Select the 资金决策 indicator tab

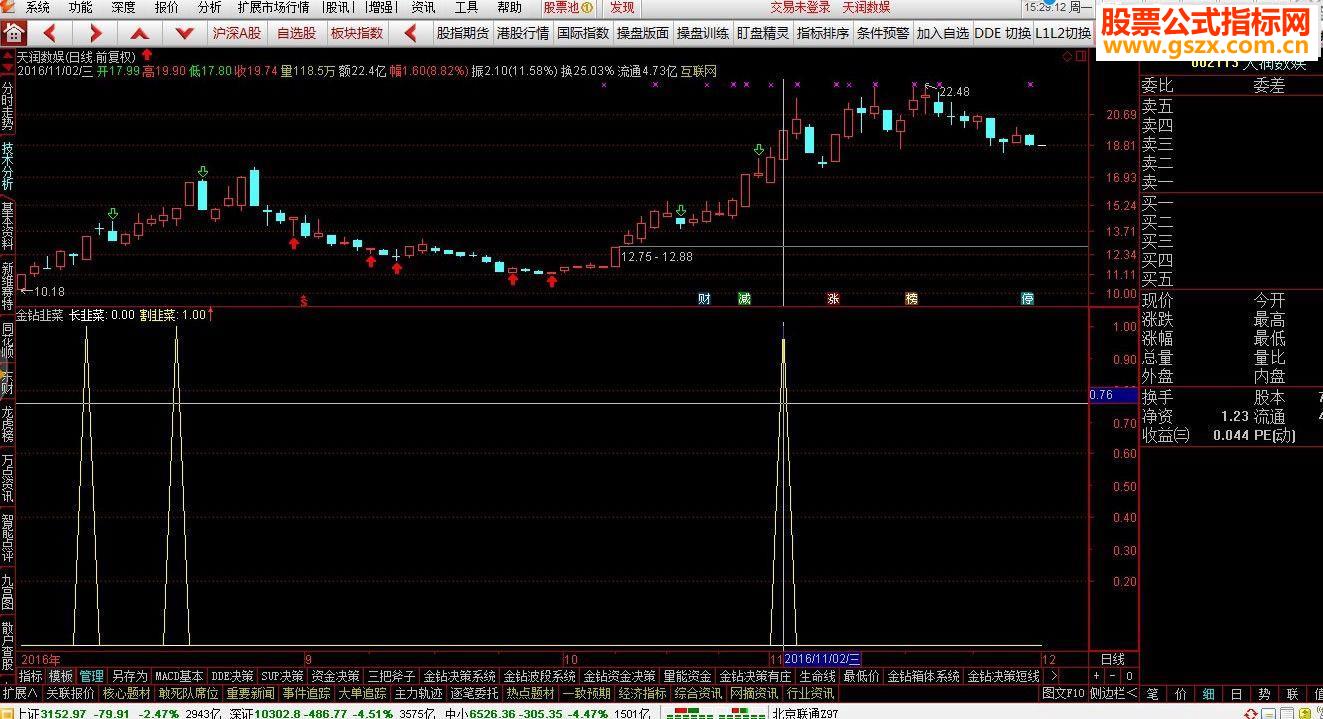(x=335, y=676)
